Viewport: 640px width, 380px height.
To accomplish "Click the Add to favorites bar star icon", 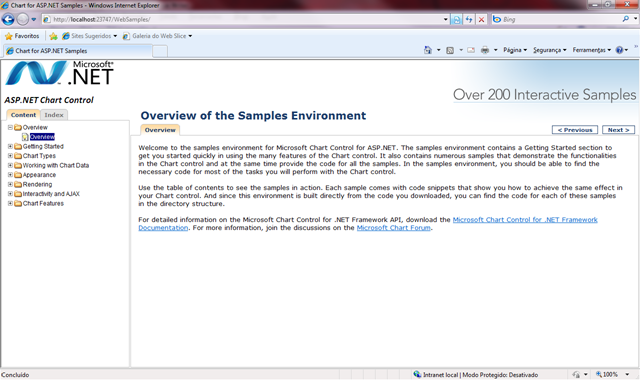I will tap(53, 36).
